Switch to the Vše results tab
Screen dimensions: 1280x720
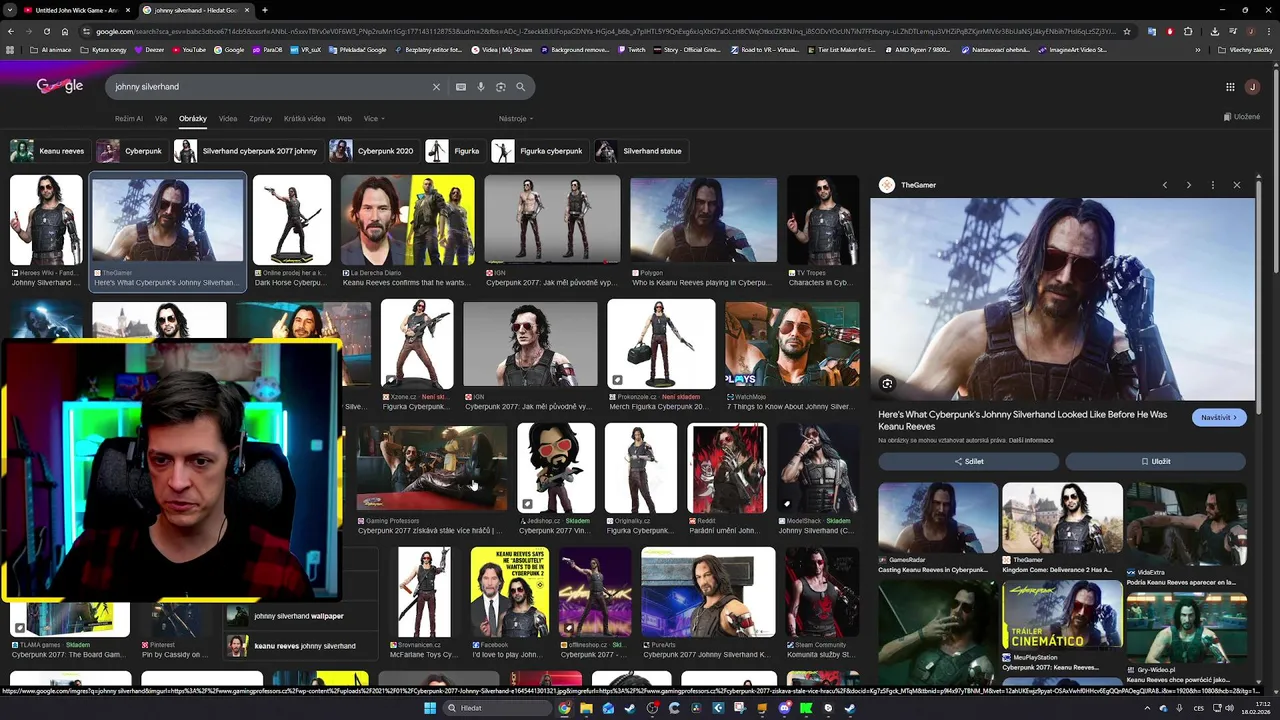161,119
